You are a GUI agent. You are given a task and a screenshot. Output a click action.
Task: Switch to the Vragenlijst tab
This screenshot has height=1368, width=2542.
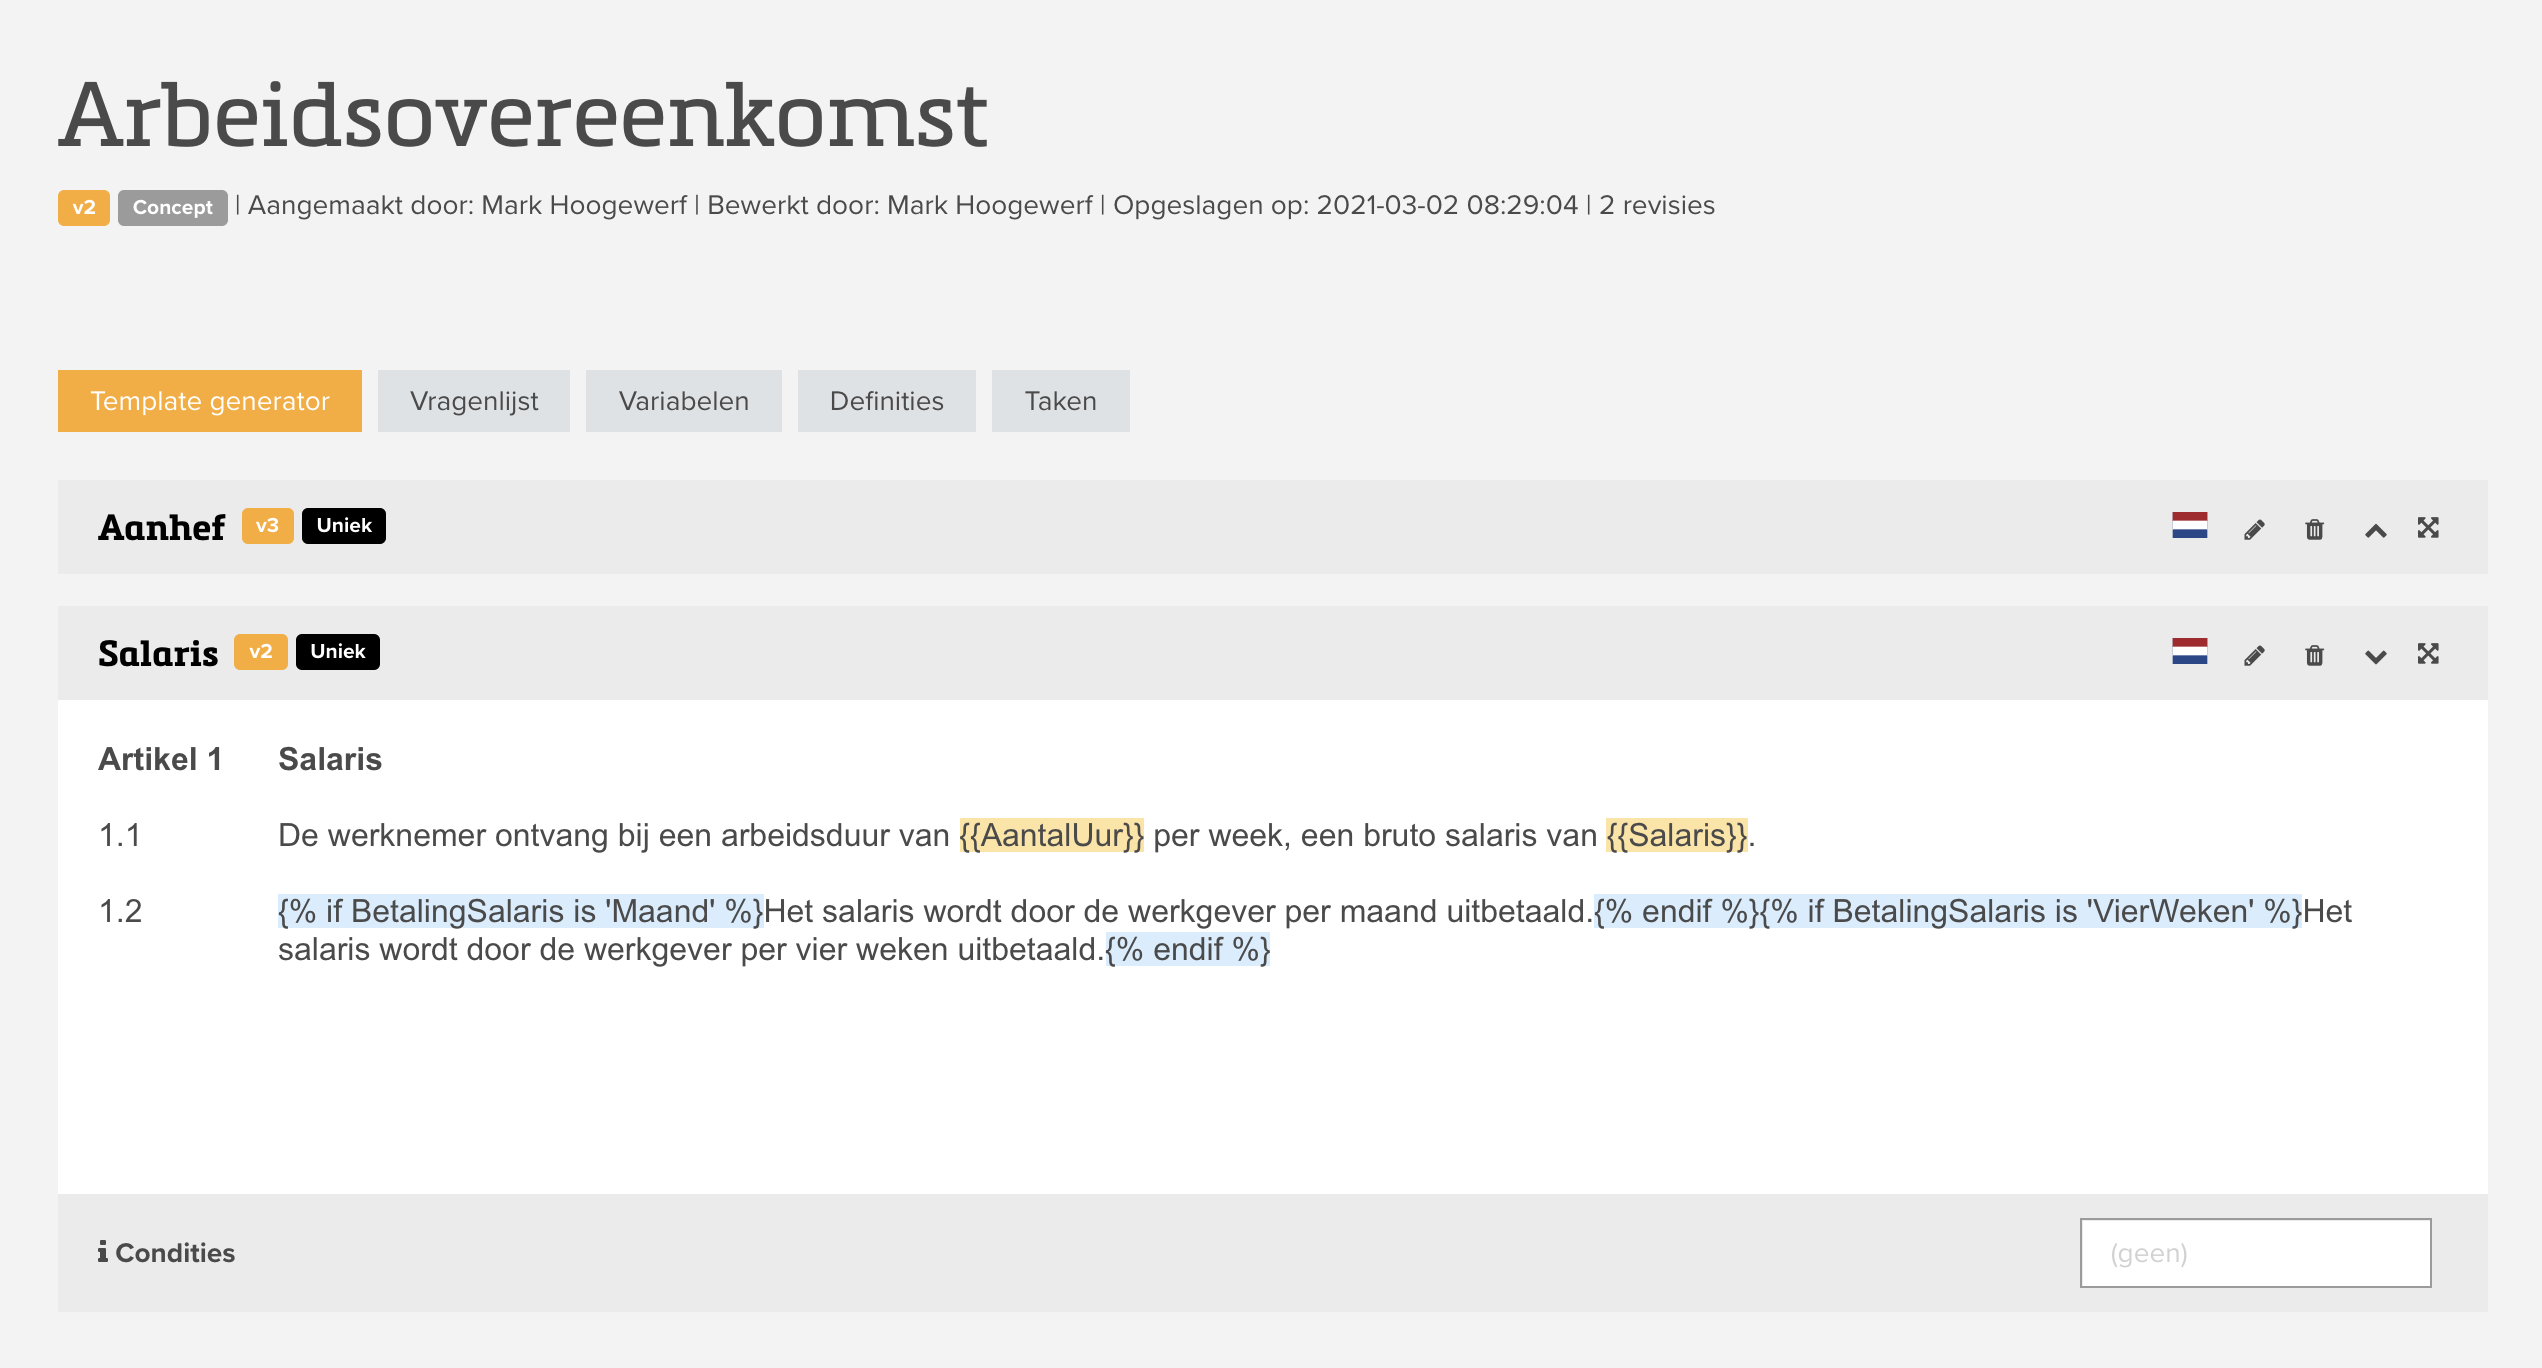coord(474,401)
